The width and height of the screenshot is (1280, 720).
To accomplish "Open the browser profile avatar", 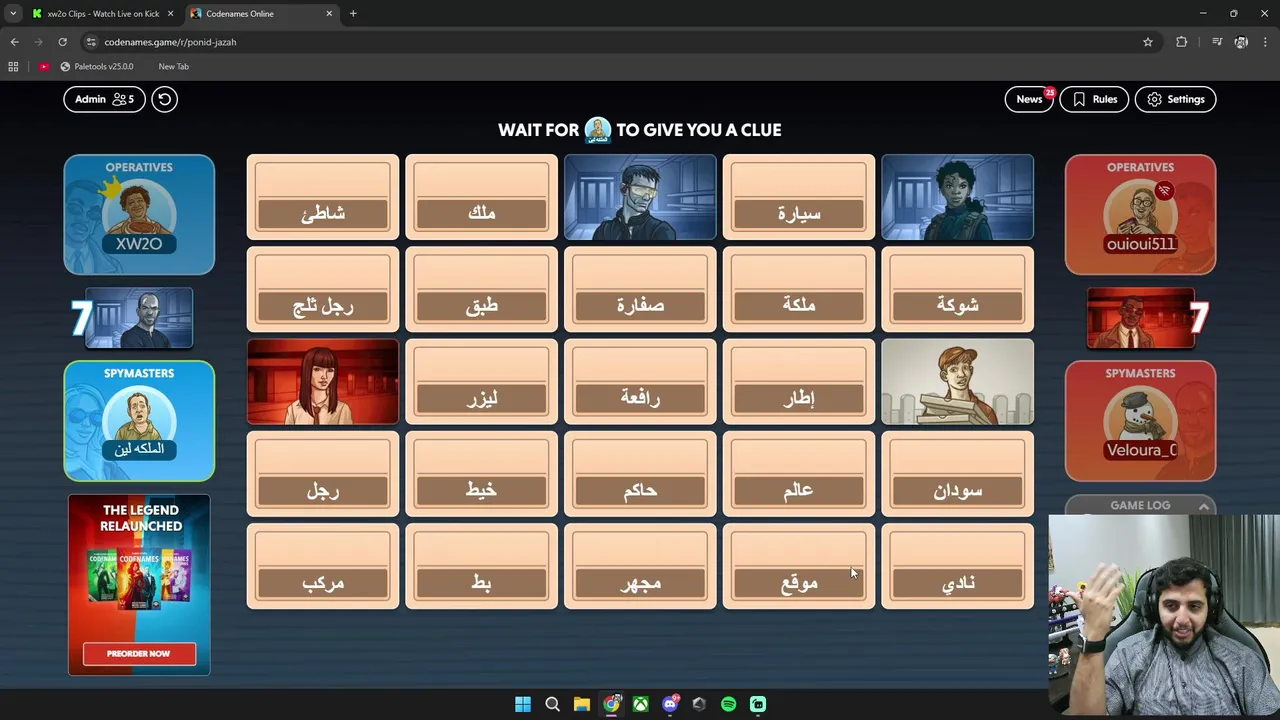I will click(1241, 42).
